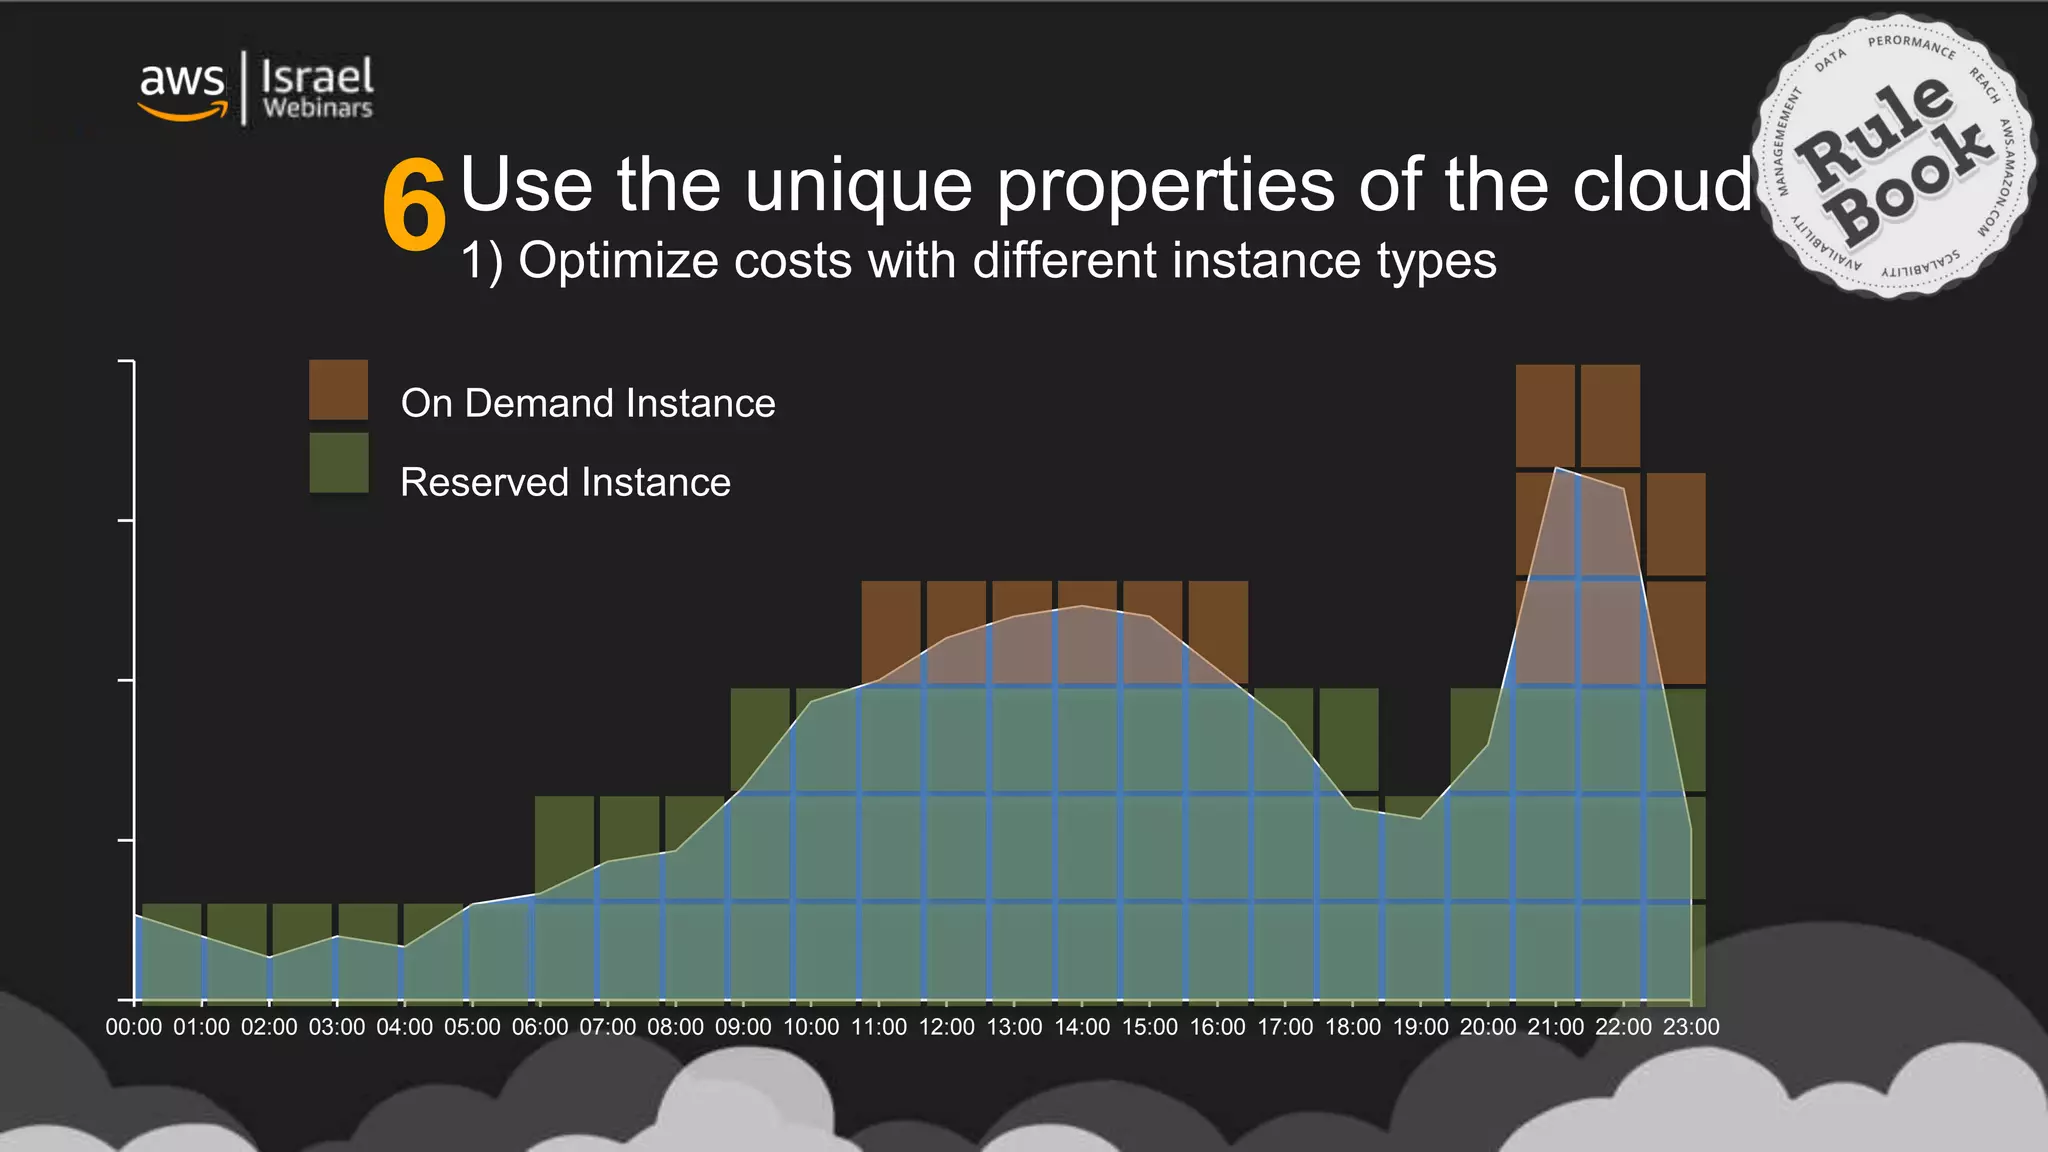The height and width of the screenshot is (1152, 2048).
Task: Click the On Demand Instance legend label
Action: pyautogui.click(x=588, y=403)
